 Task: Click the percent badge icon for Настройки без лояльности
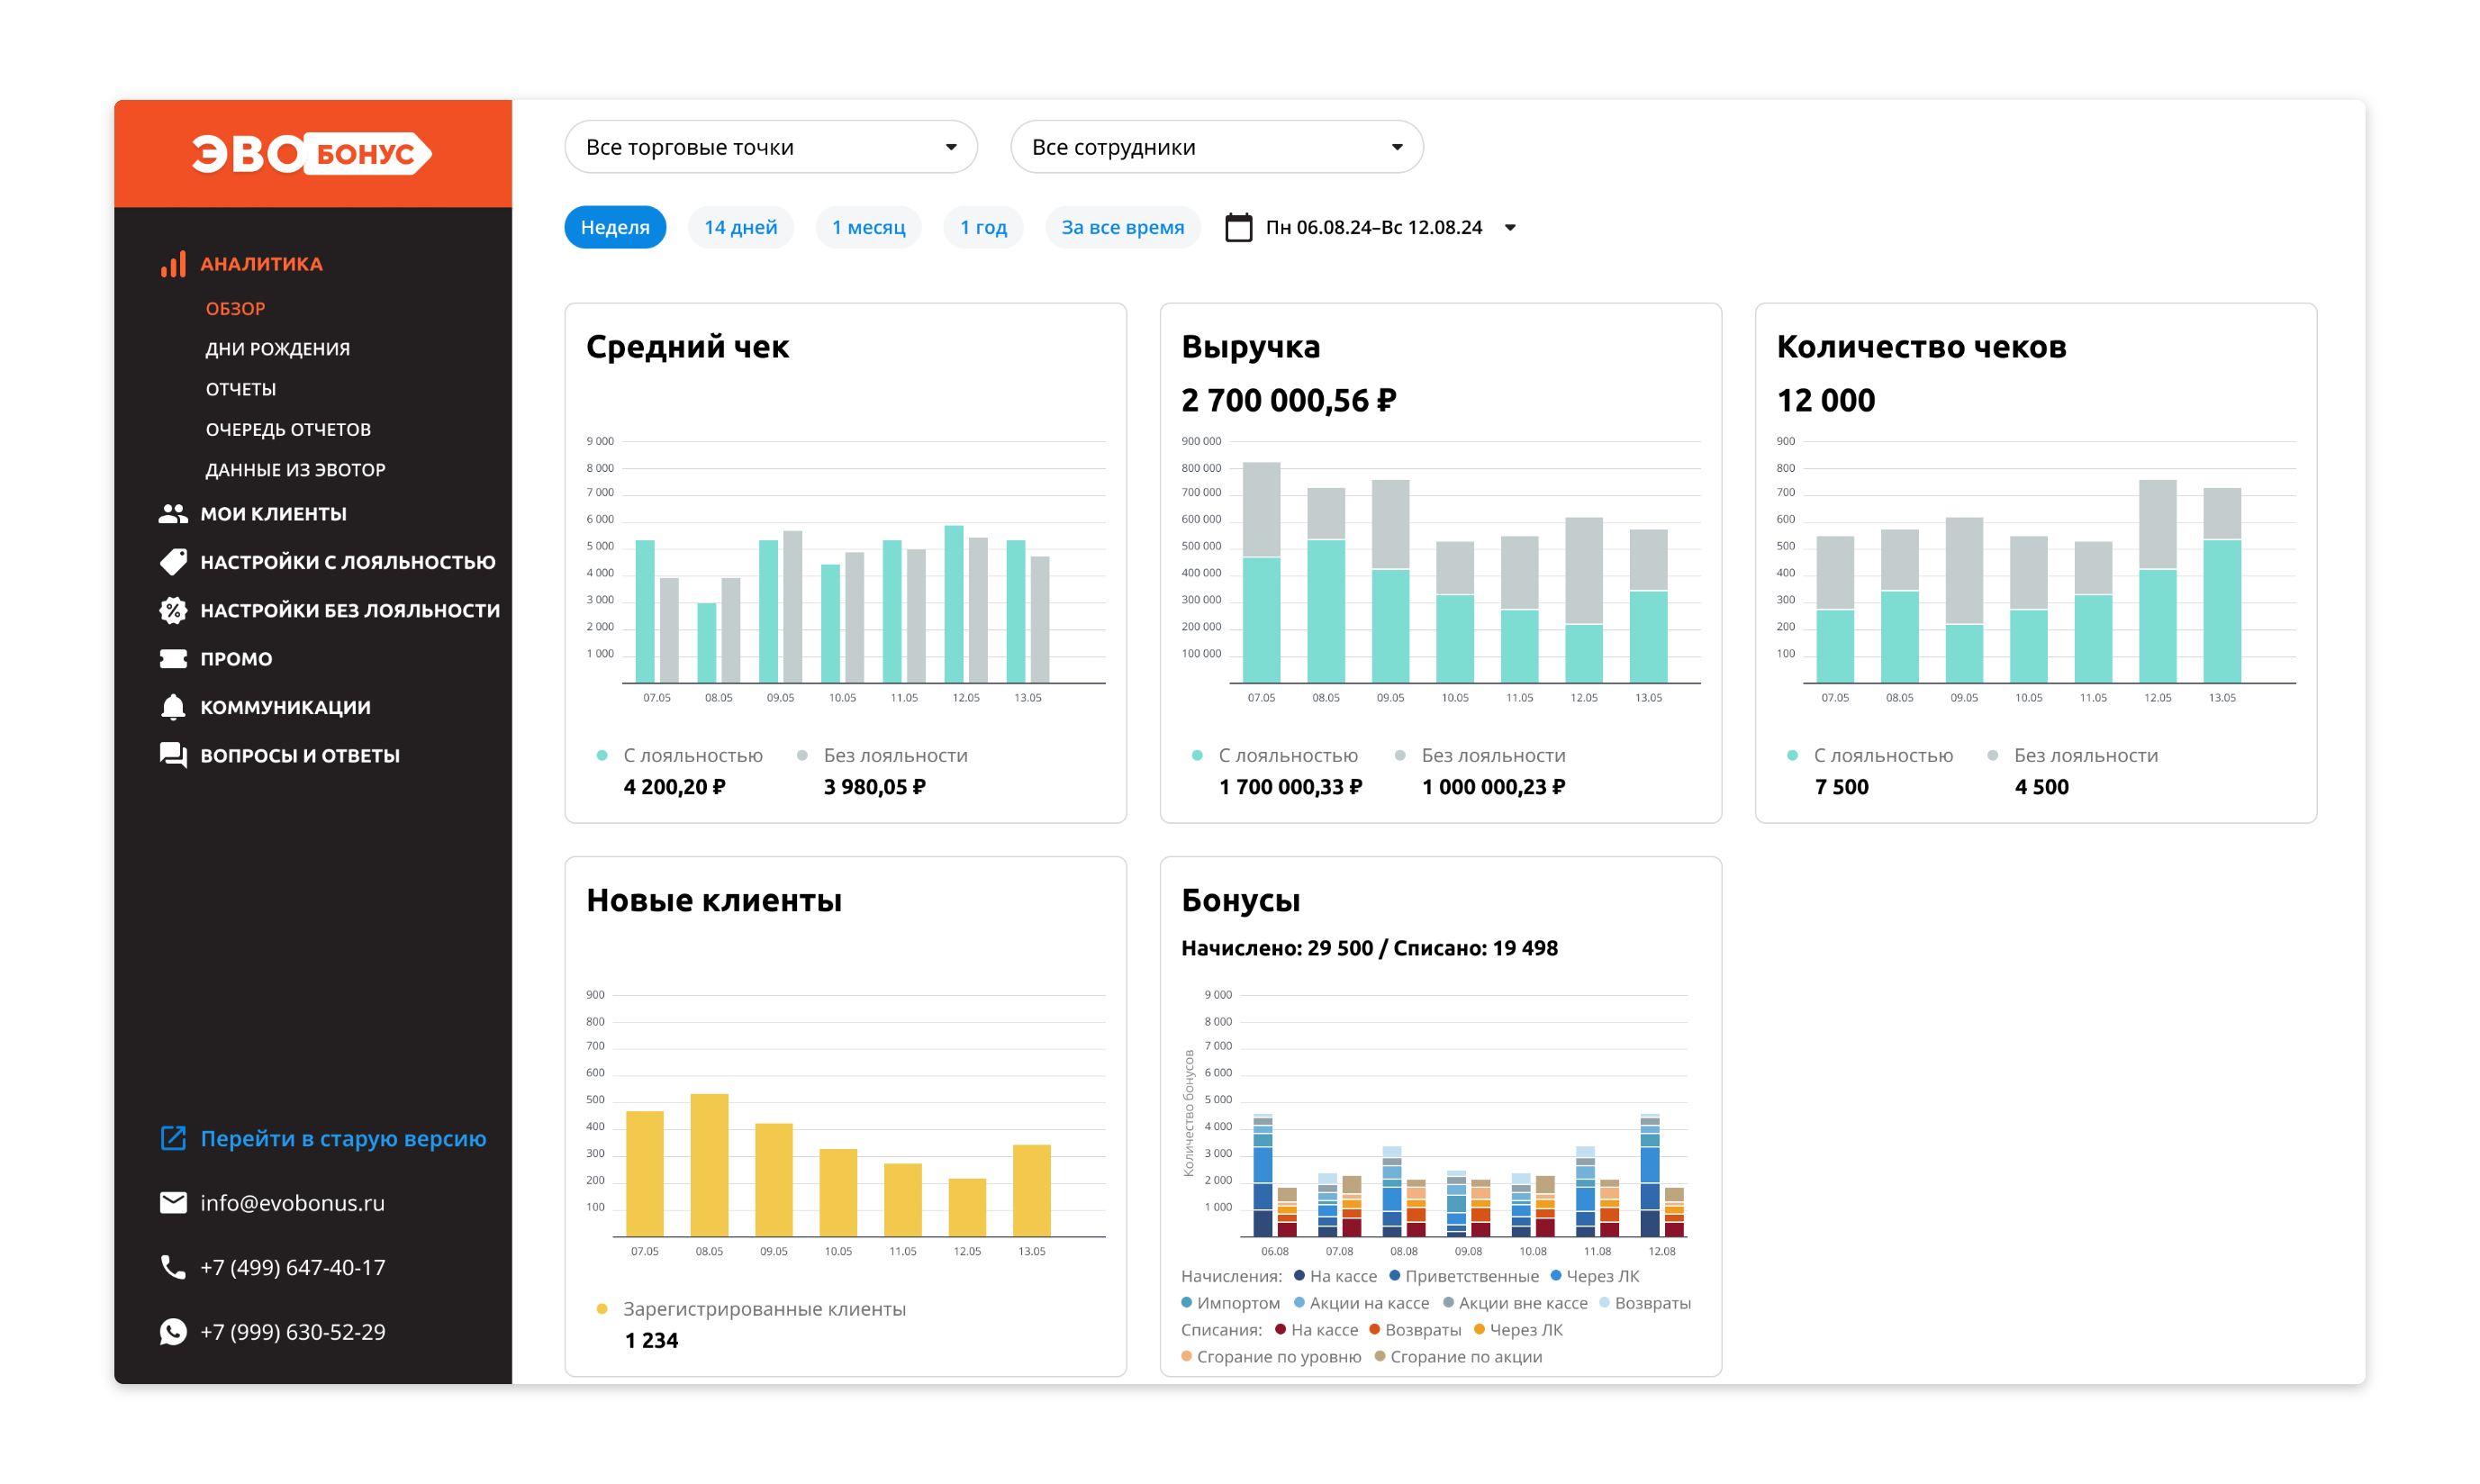(173, 610)
